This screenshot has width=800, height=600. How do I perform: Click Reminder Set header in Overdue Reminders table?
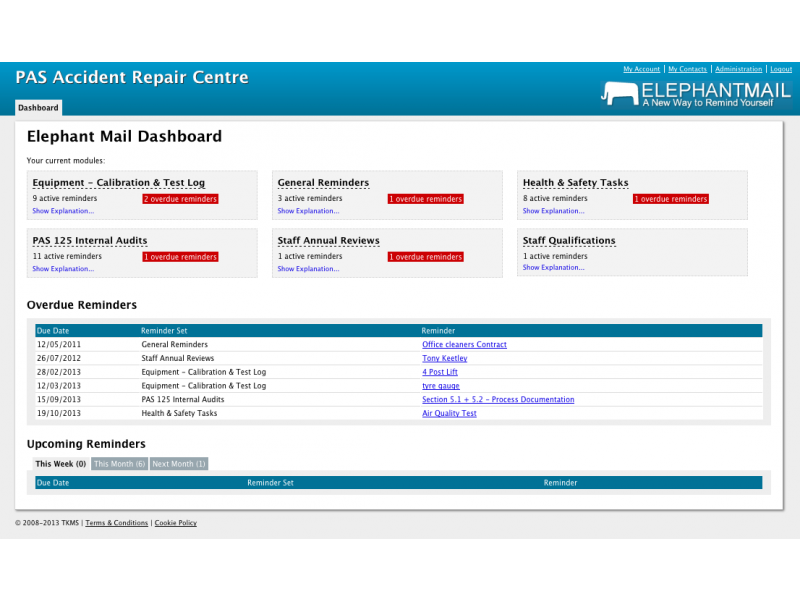coord(164,331)
